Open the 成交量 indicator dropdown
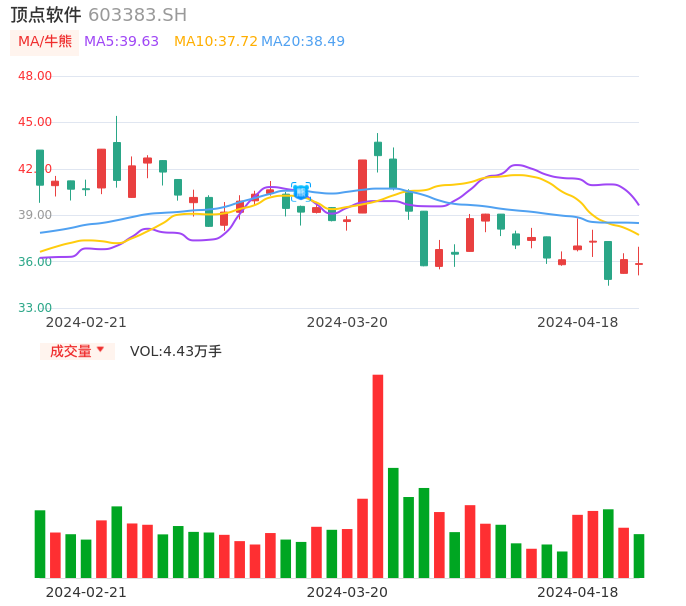This screenshot has width=686, height=606. click(x=70, y=351)
